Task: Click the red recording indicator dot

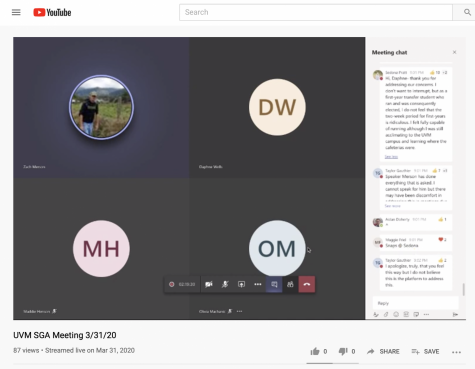Action: click(172, 284)
